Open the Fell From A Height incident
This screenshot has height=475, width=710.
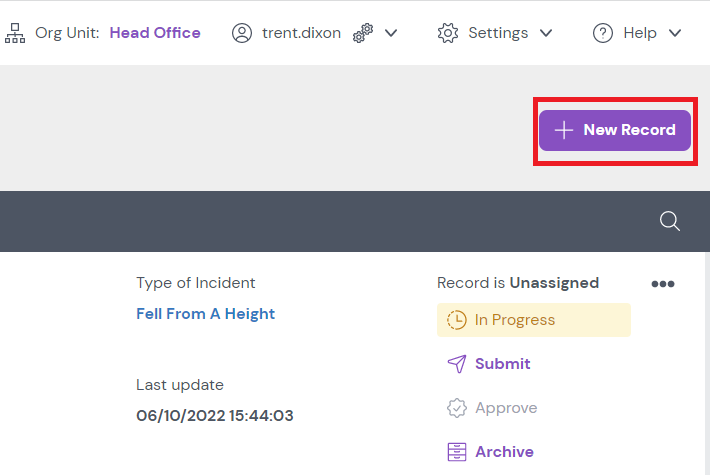(x=205, y=314)
